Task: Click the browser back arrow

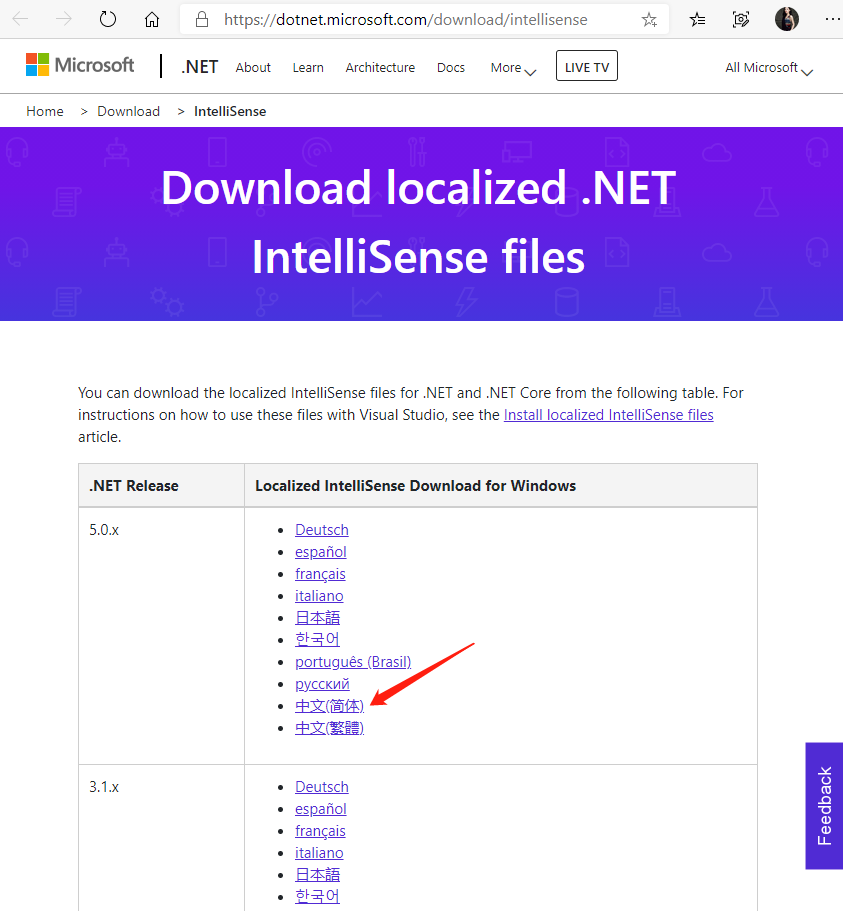Action: coord(20,19)
